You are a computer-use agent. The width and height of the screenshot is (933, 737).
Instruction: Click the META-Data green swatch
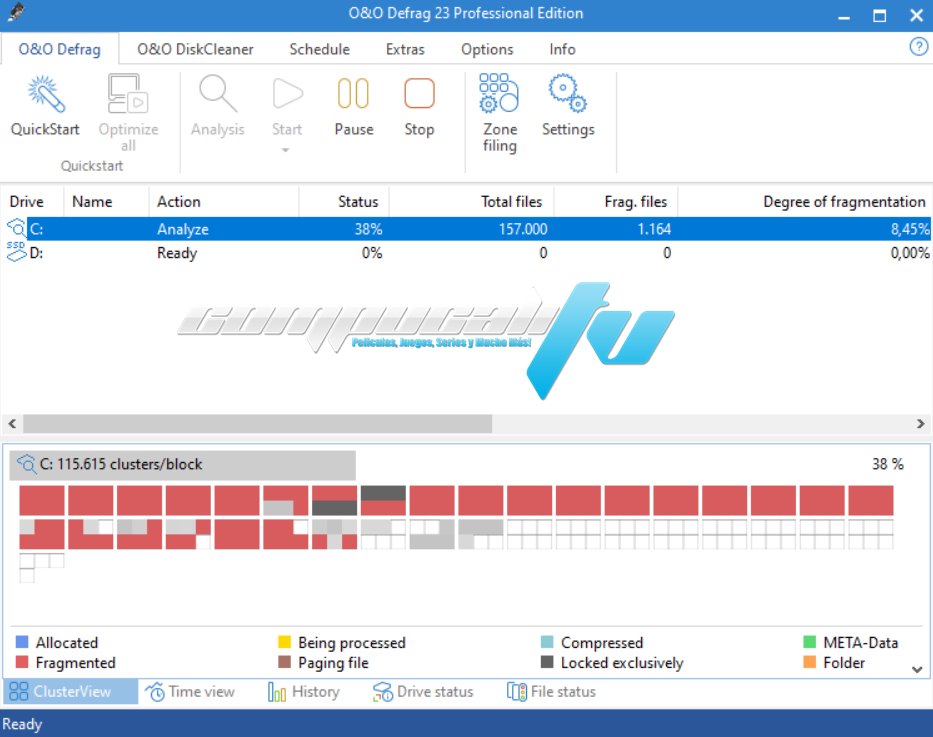click(809, 642)
